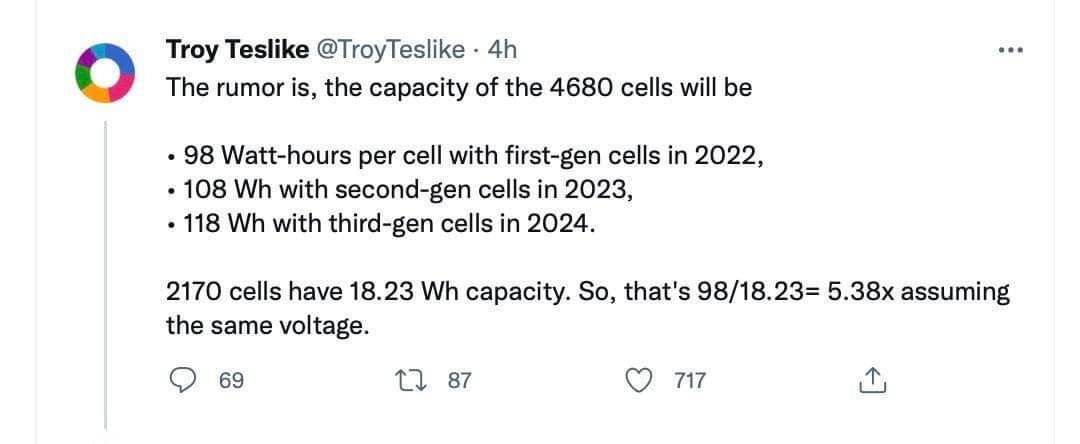View the 87 retweets count

459,380
